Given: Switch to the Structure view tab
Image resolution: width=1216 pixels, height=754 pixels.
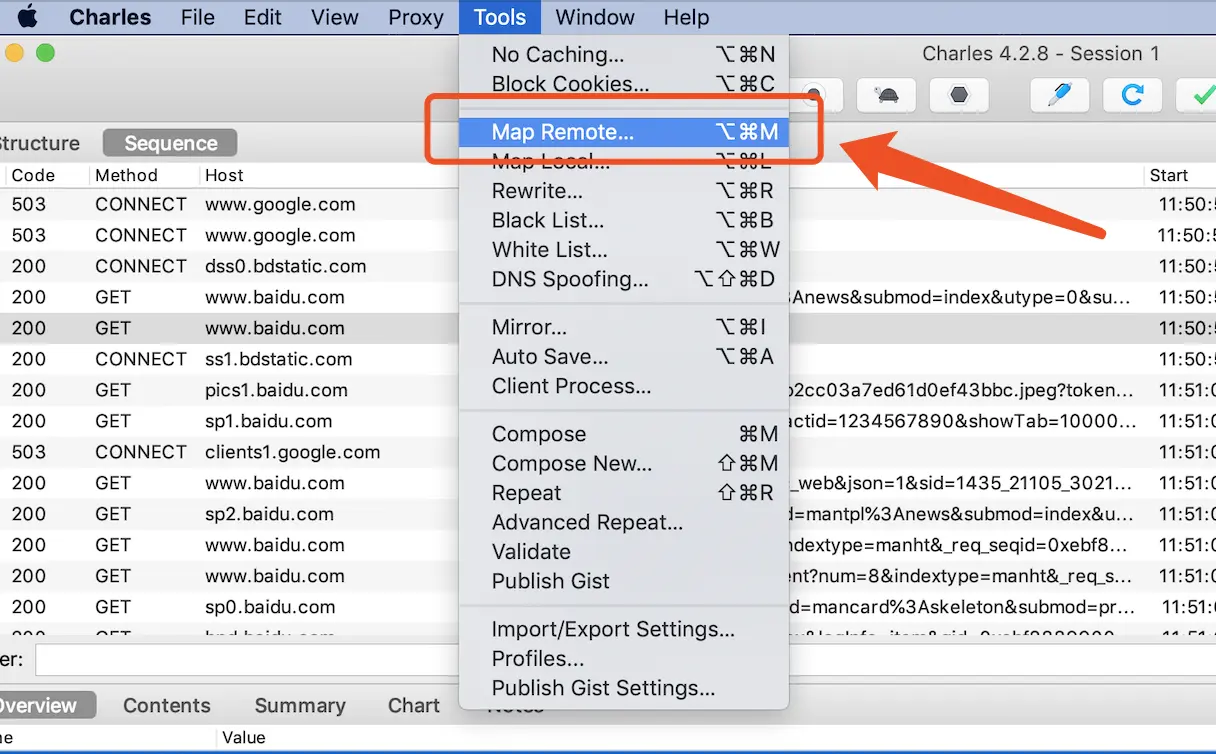Looking at the screenshot, I should tap(40, 143).
